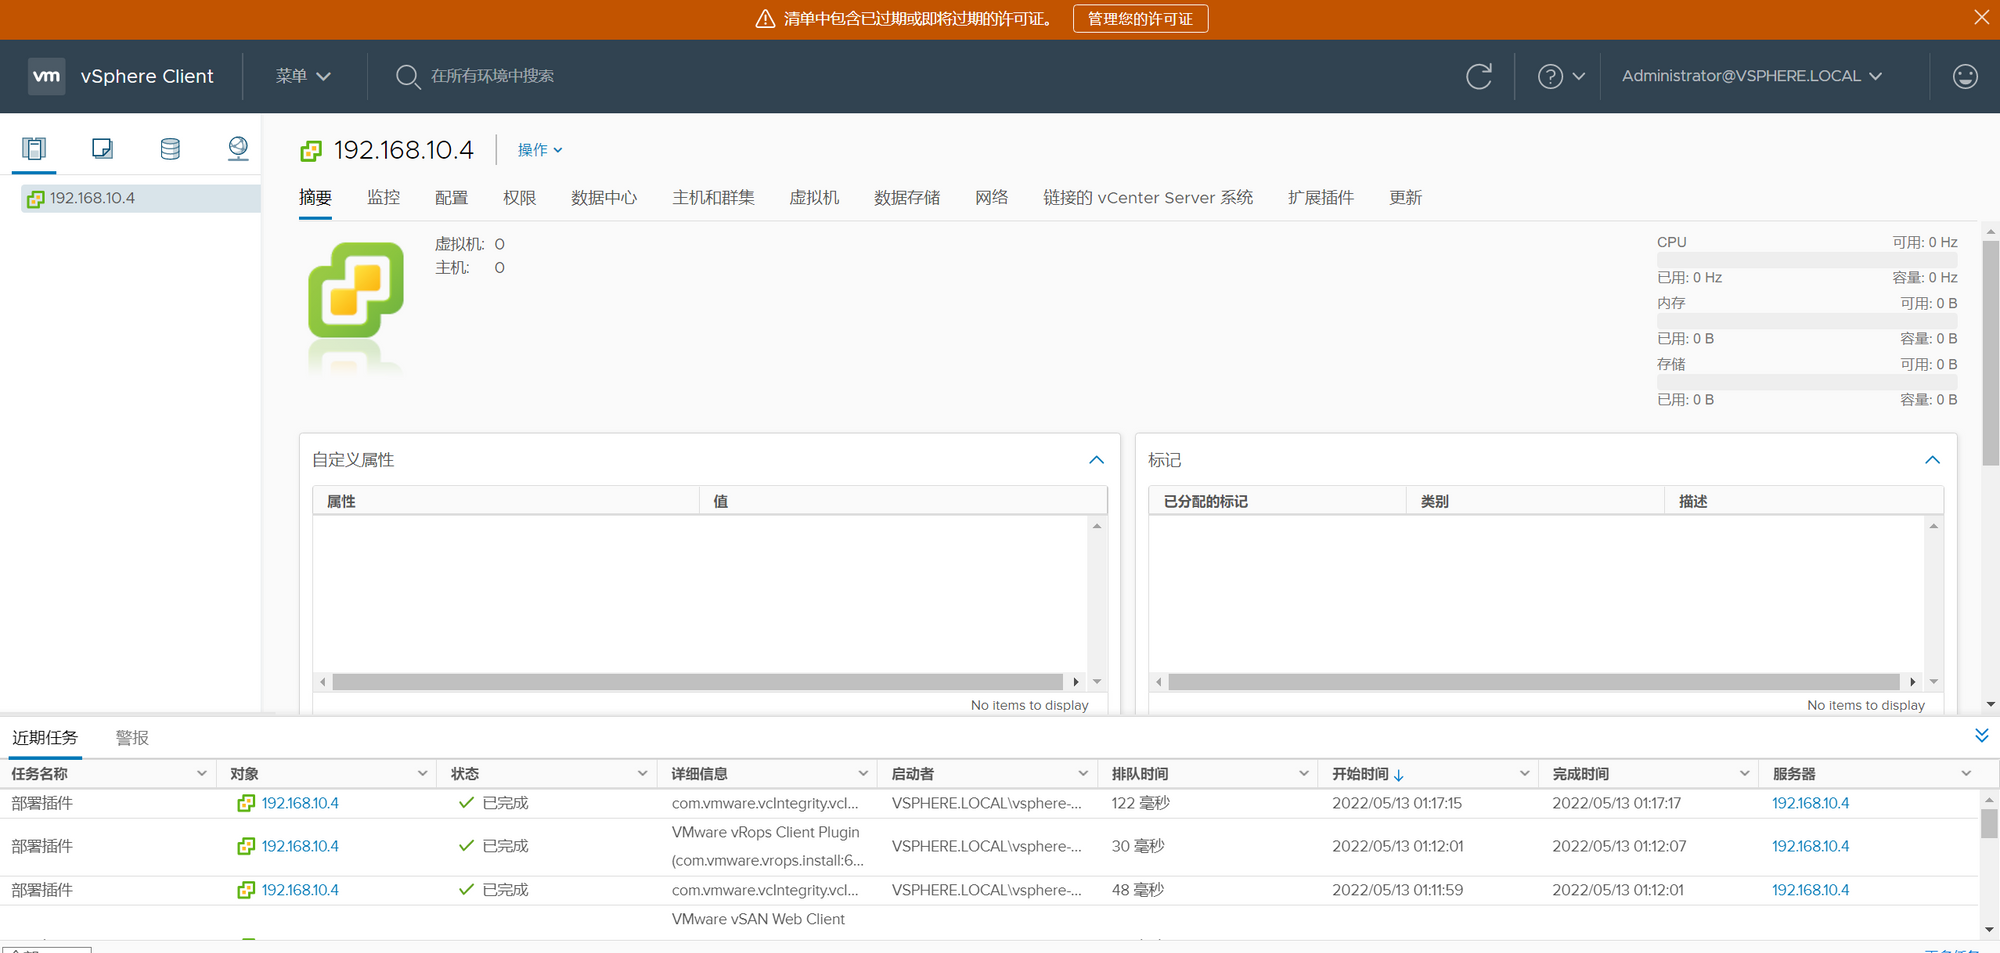Open 192.168.10.4 server link in the 48 毫秒 task row
The width and height of the screenshot is (2000, 953).
(1810, 890)
